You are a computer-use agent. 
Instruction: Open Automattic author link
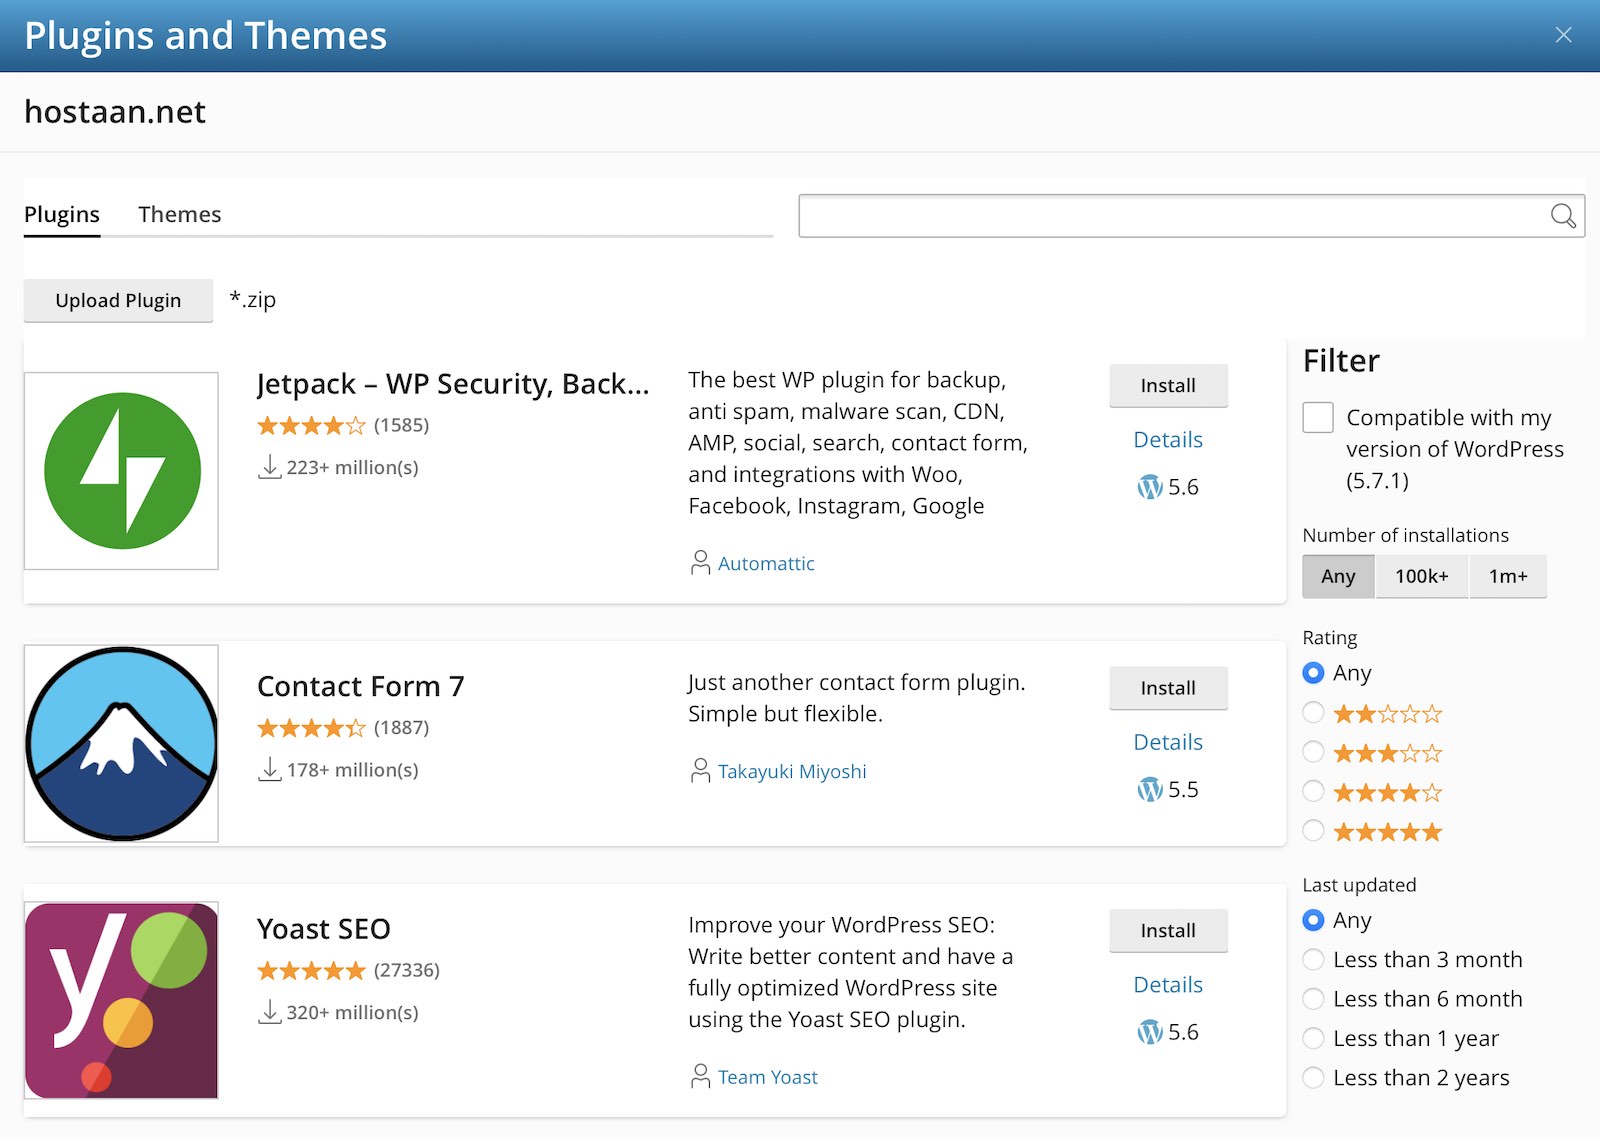point(766,563)
